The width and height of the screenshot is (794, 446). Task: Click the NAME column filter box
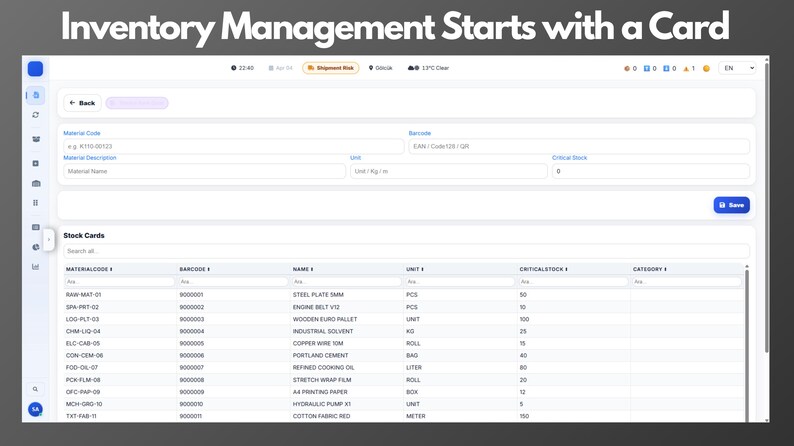346,281
